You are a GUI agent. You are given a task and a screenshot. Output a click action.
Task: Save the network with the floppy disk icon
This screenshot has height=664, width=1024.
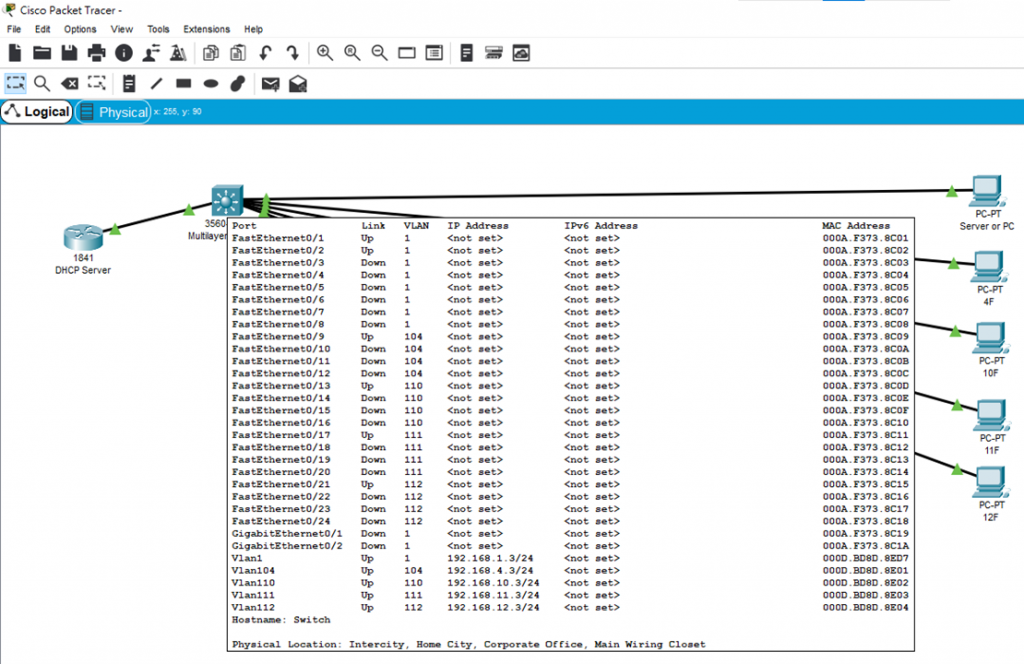[x=69, y=53]
